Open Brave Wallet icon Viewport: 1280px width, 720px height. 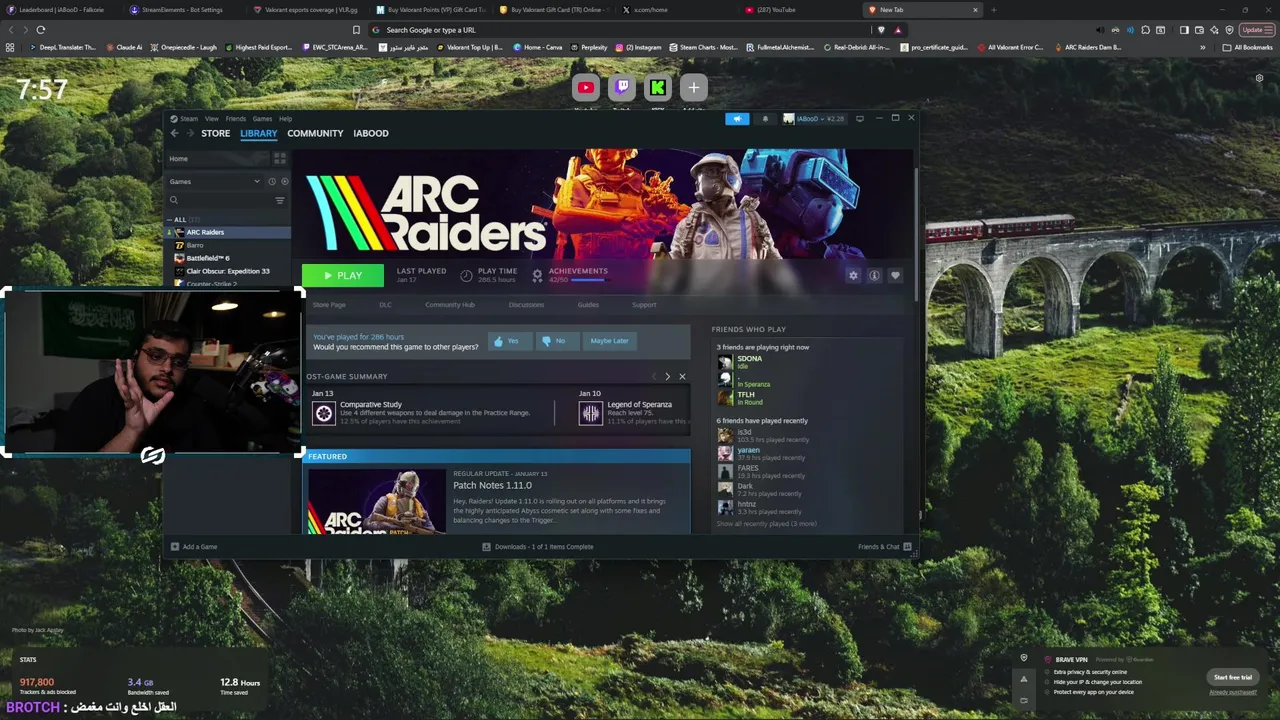point(1199,30)
